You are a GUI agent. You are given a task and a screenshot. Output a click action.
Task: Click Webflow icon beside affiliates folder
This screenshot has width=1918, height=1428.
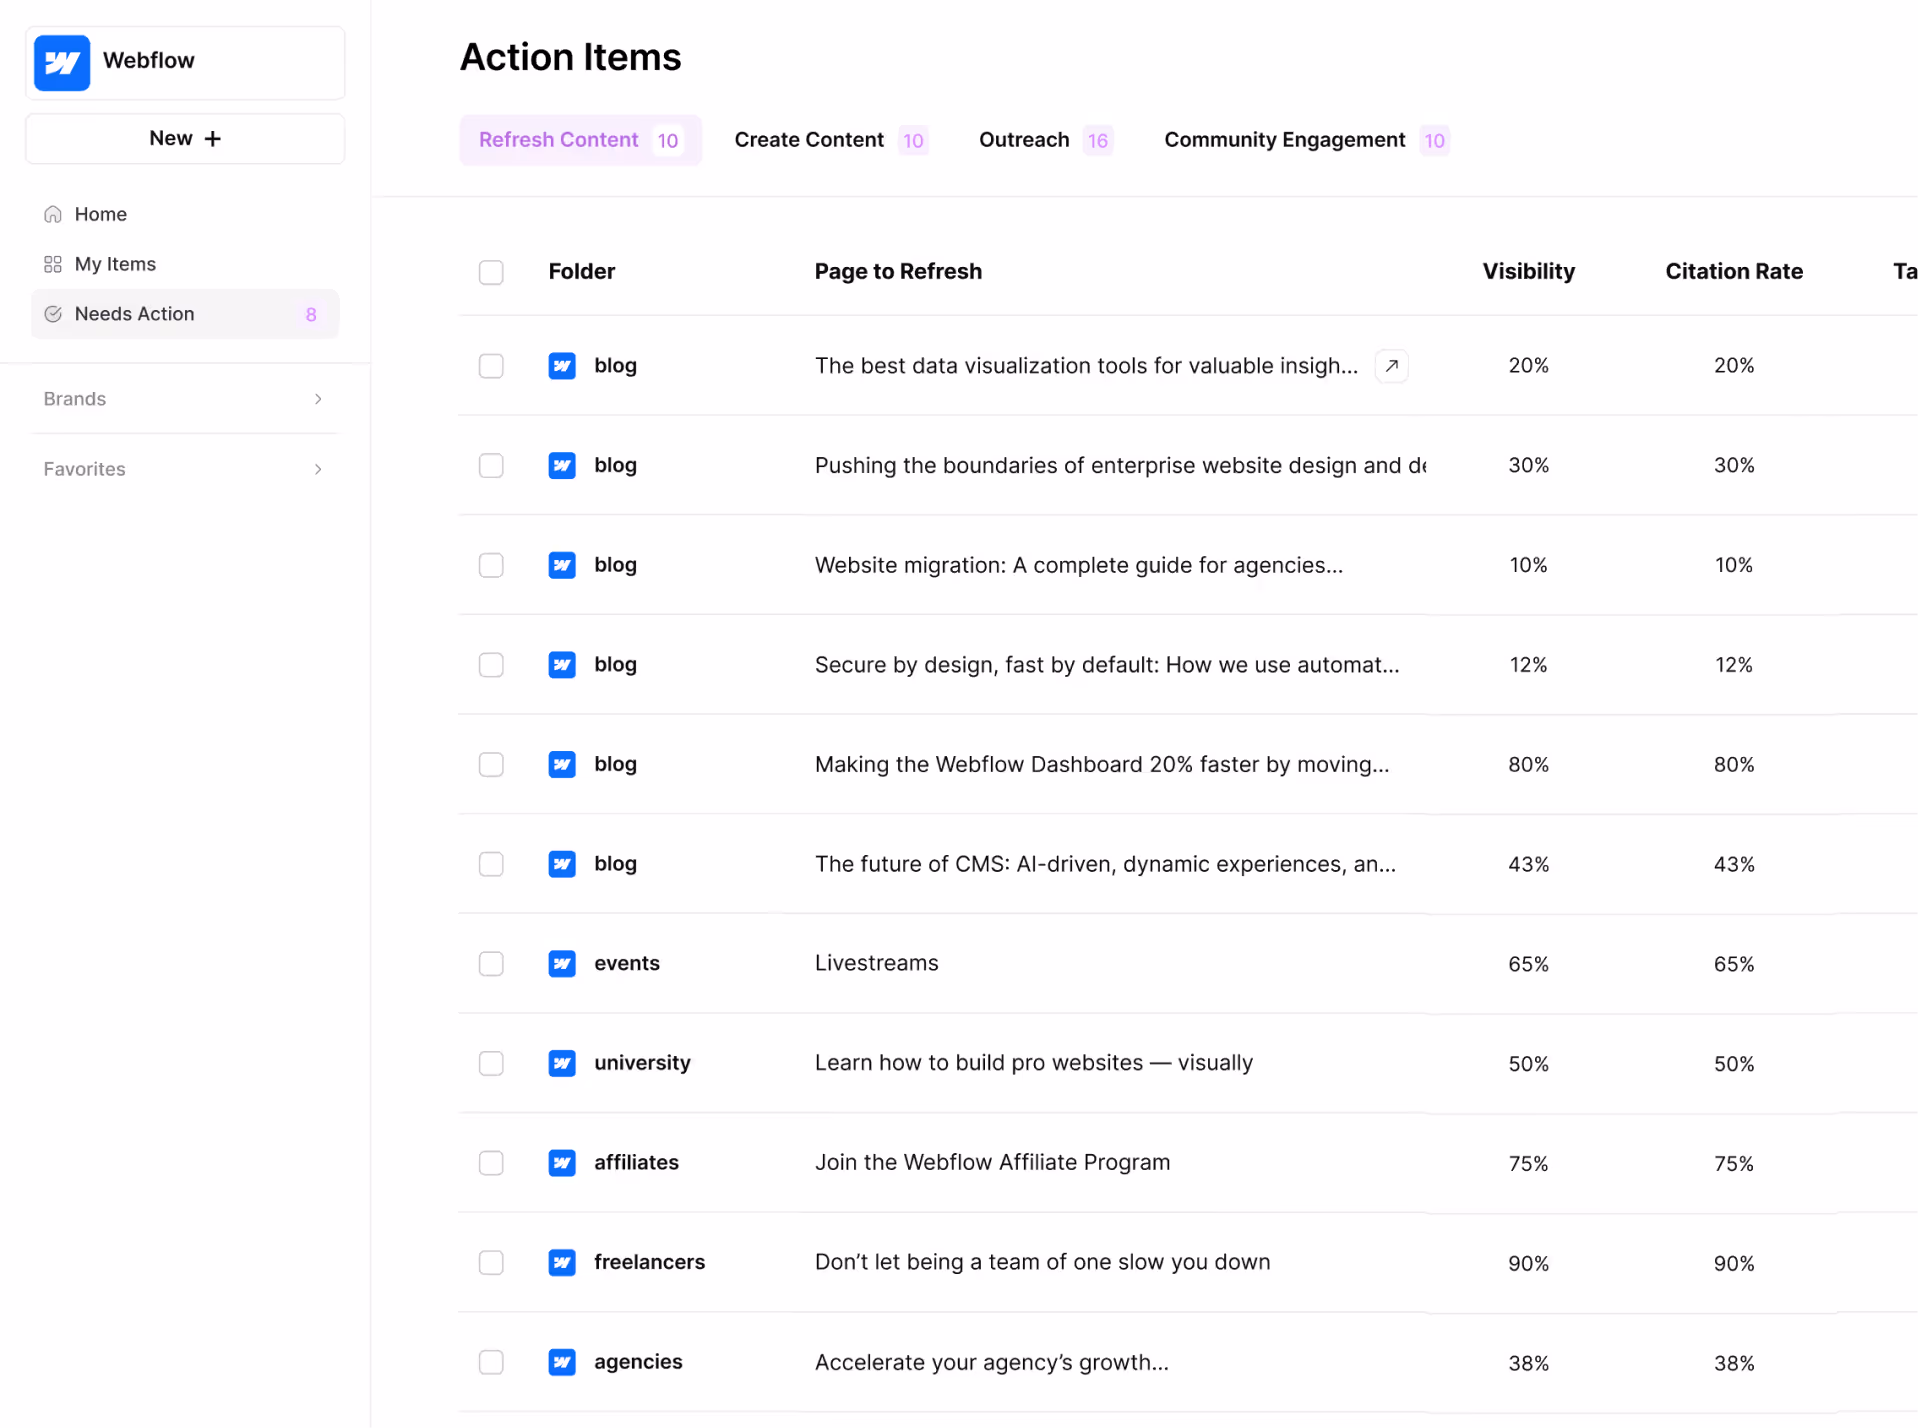pos(562,1163)
